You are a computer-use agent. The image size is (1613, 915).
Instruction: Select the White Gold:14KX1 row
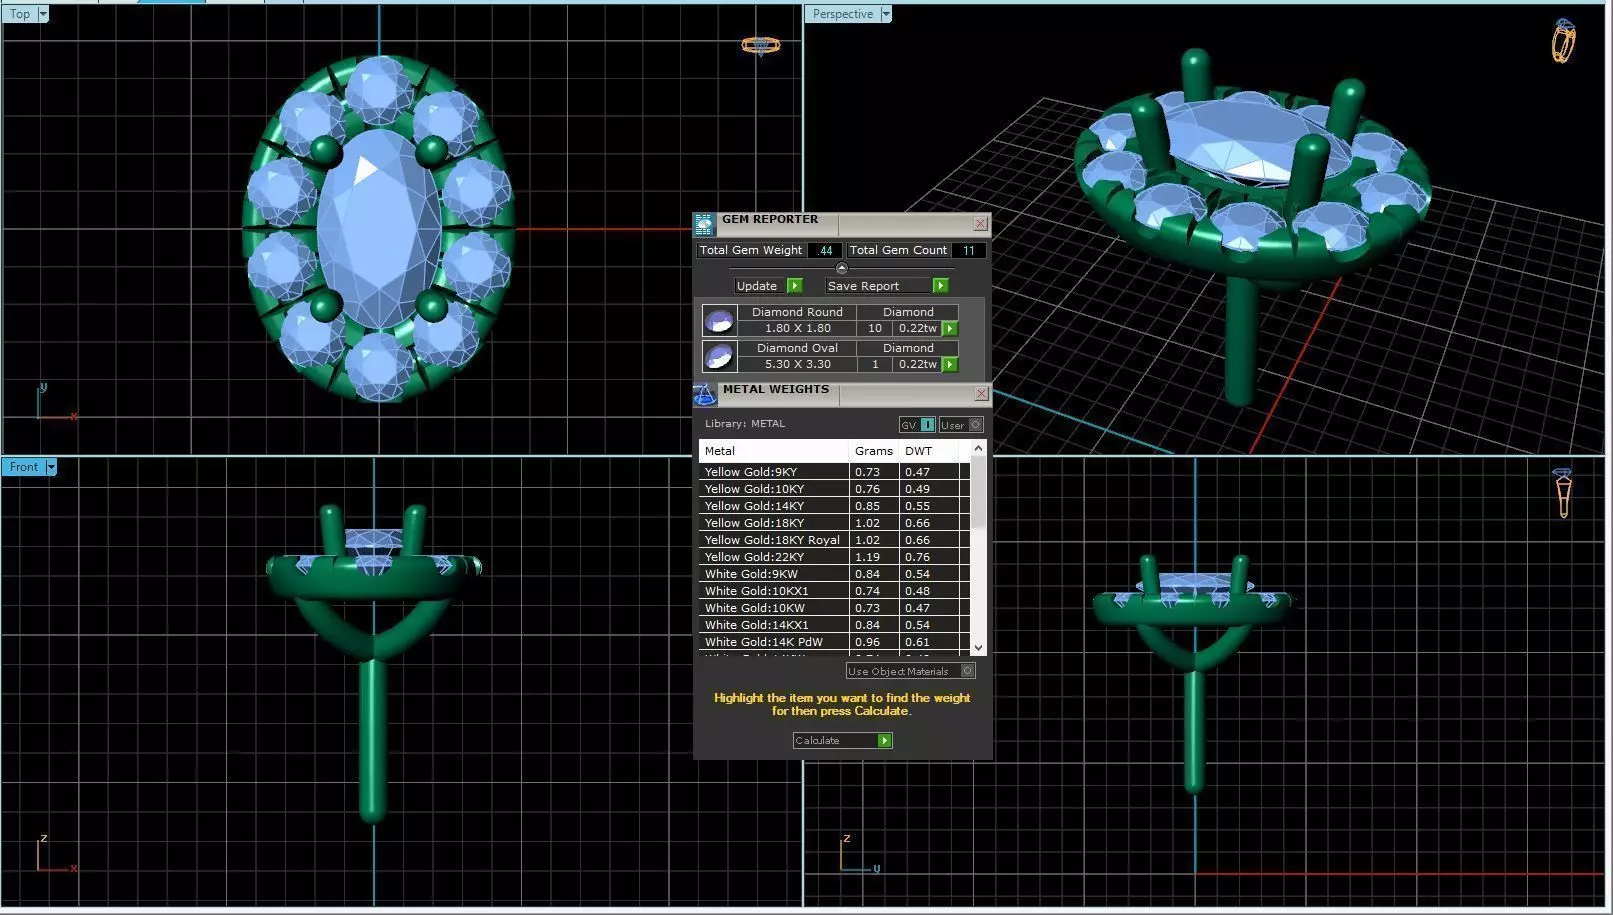click(x=834, y=625)
